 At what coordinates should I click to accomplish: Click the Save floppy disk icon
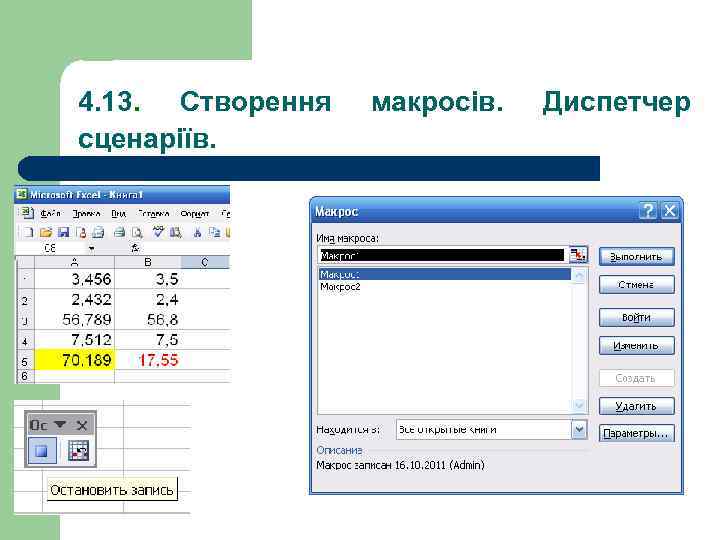(x=63, y=232)
